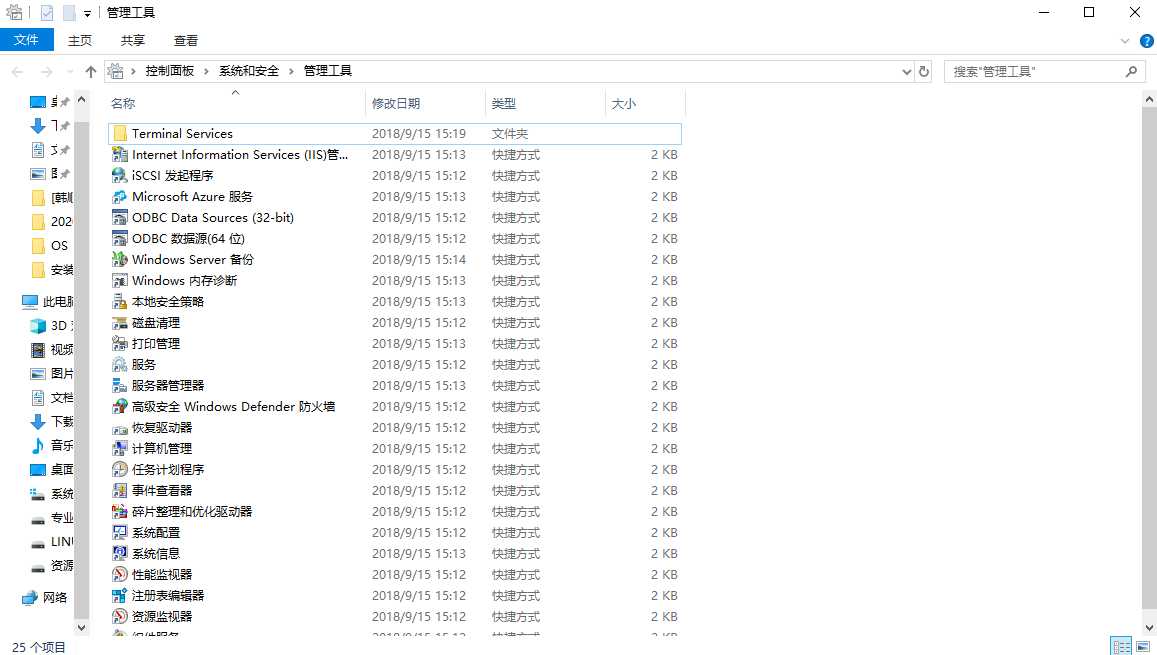Select the 碎片整理和优化驱动器 icon
1157x655 pixels.
tap(120, 511)
